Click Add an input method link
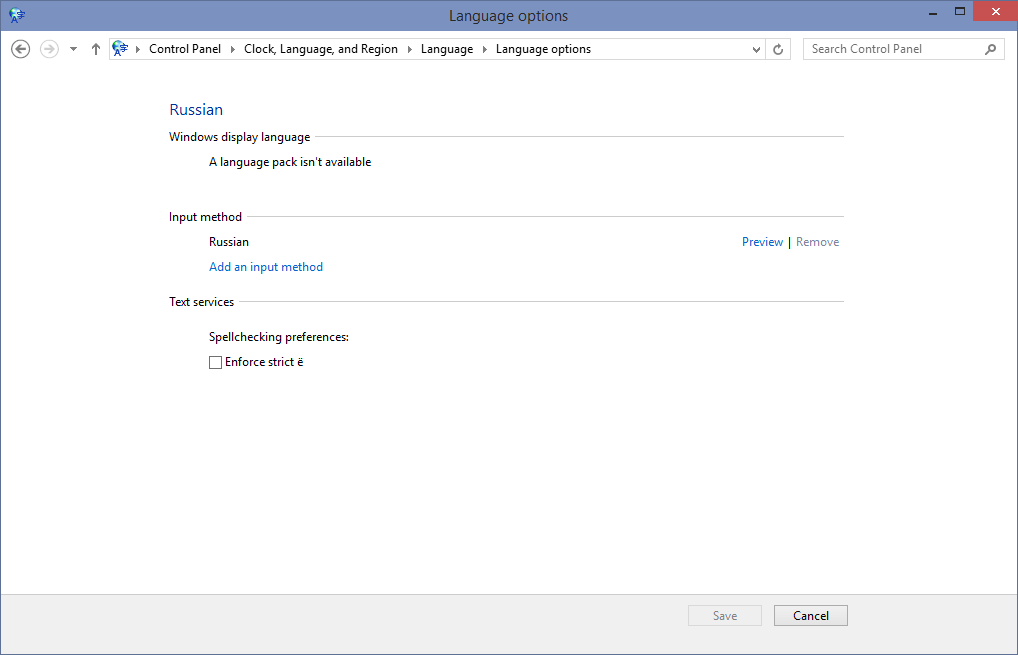 (x=266, y=267)
